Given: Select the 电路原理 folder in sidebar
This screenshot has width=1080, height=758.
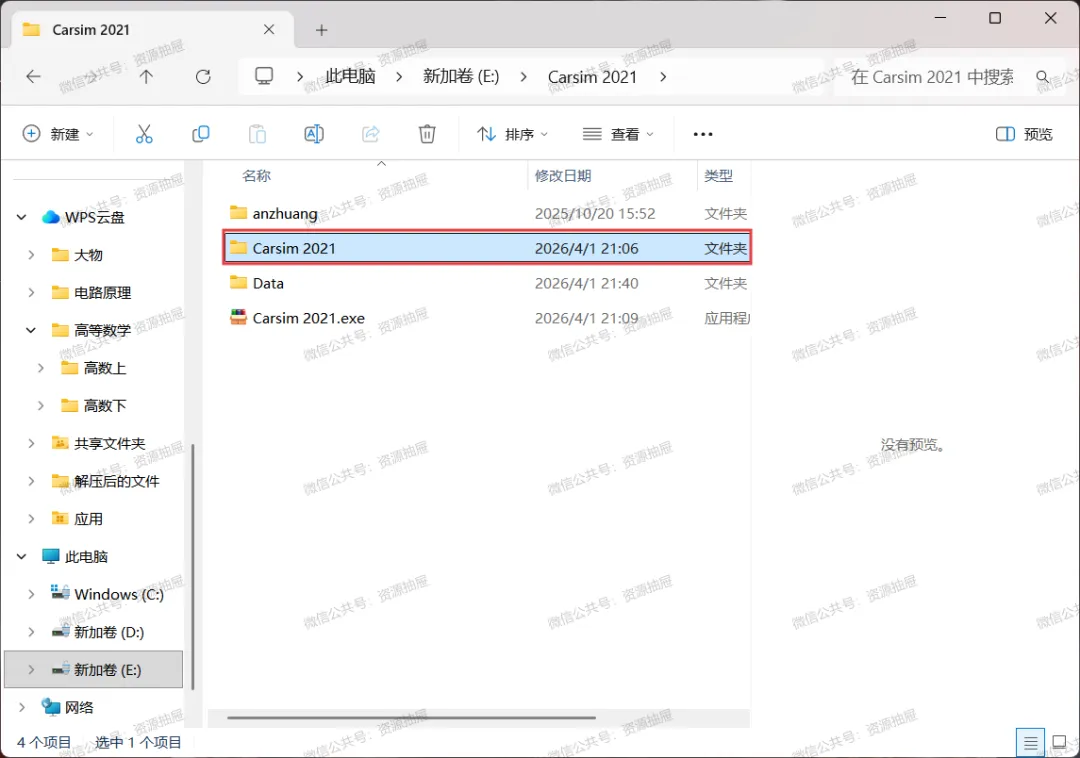Looking at the screenshot, I should (103, 293).
